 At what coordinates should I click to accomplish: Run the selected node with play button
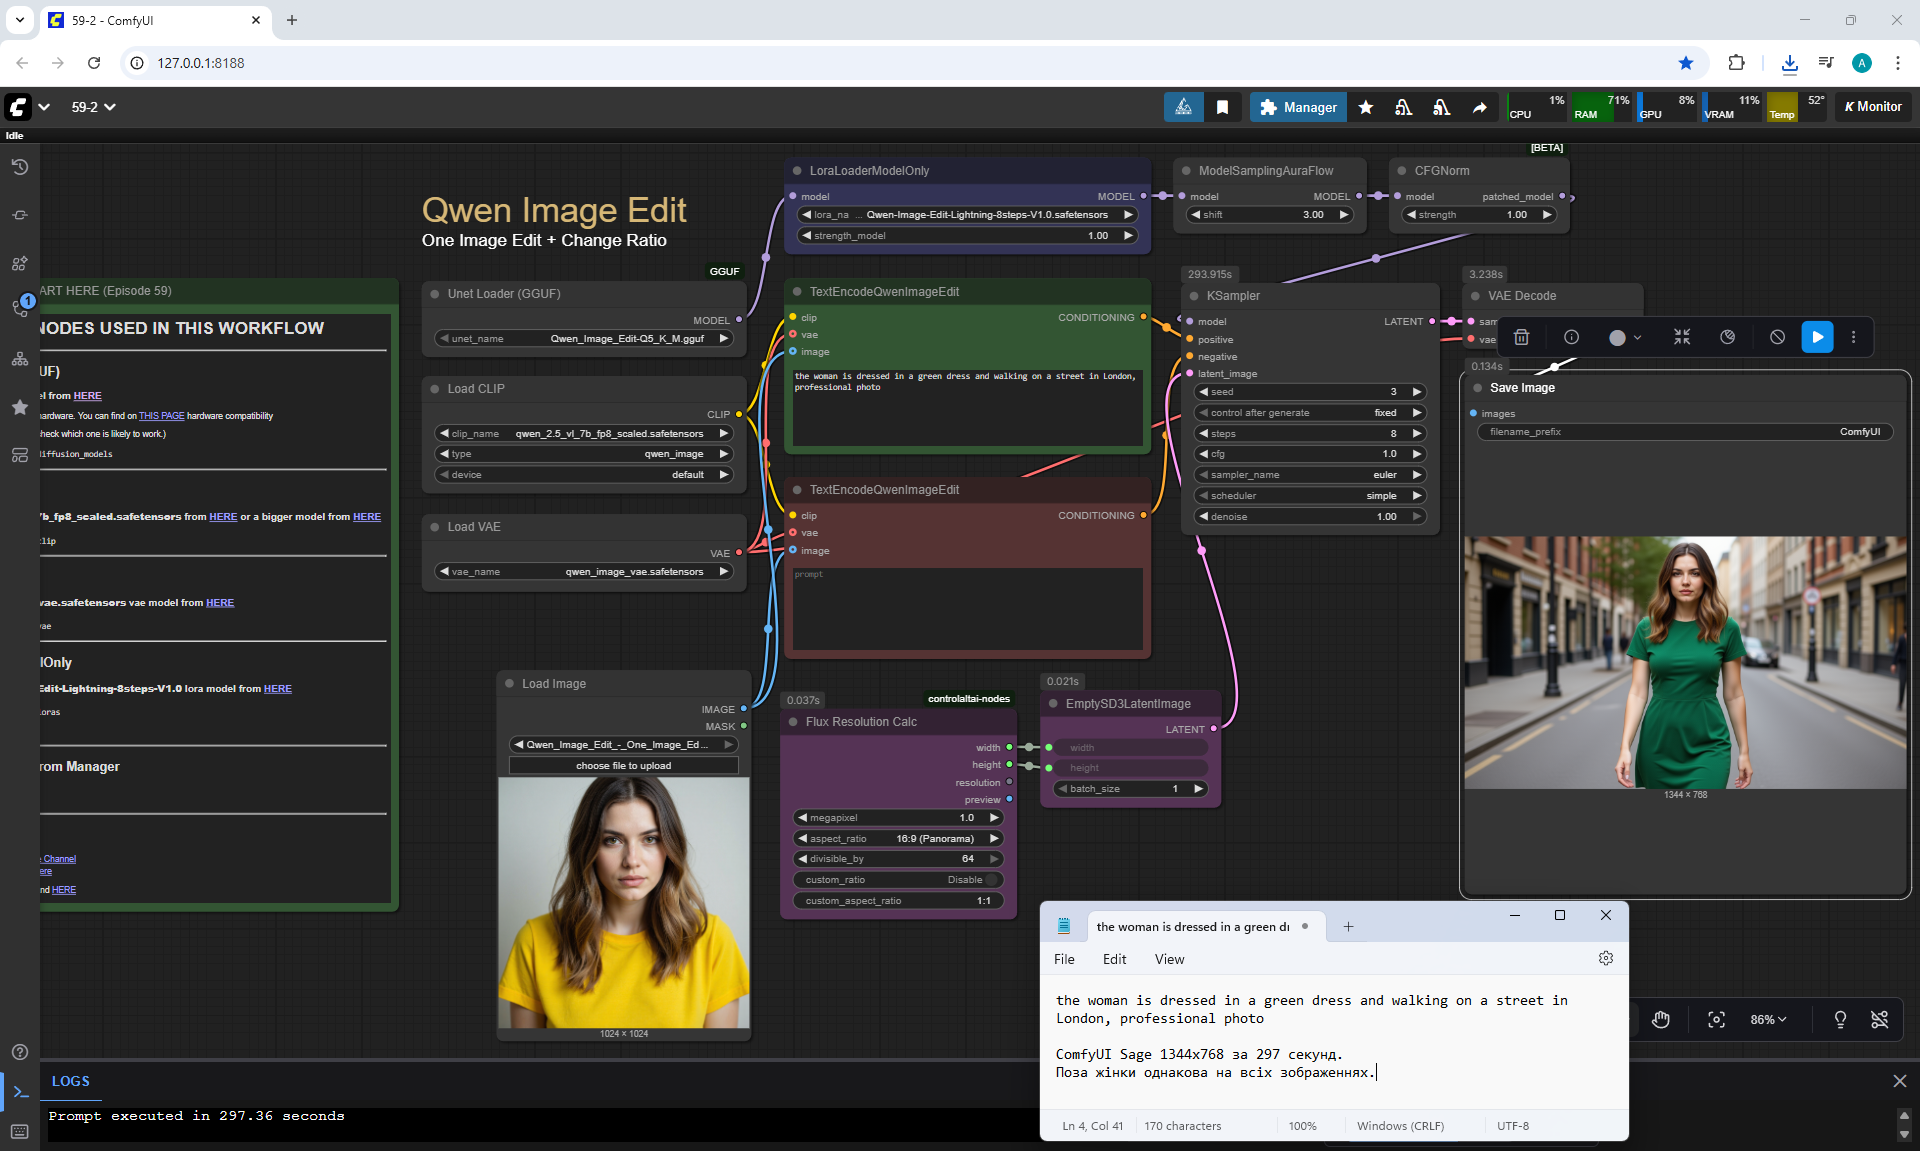click(1817, 338)
